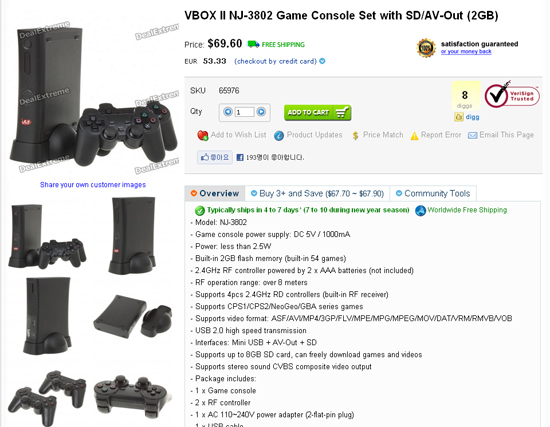This screenshot has height=427, width=550.
Task: Follow Share your own customer images link
Action: tap(93, 185)
